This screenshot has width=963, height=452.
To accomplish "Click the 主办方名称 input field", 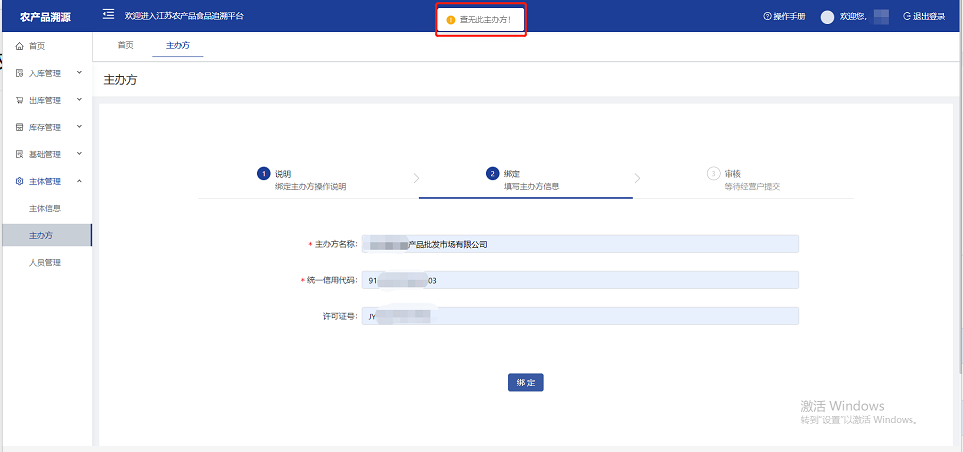I will point(580,244).
